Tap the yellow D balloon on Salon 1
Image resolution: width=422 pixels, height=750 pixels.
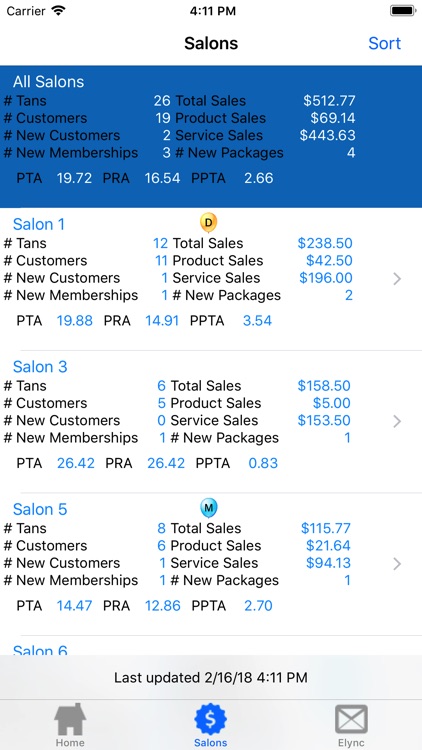pos(208,223)
